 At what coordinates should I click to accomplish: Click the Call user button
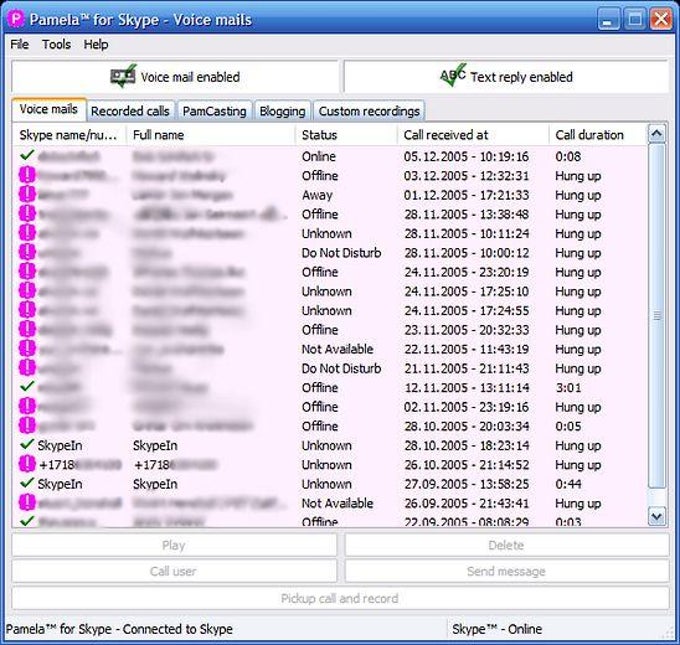pyautogui.click(x=174, y=571)
